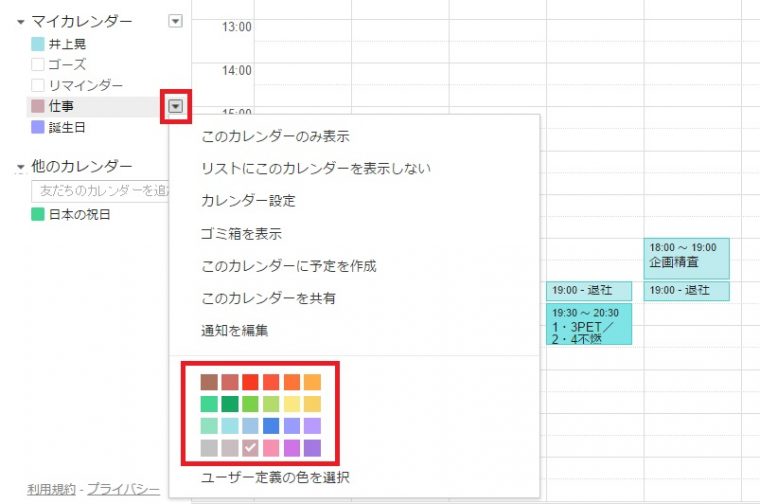
Task: Choose the golden yellow color swatch
Action: 313,404
